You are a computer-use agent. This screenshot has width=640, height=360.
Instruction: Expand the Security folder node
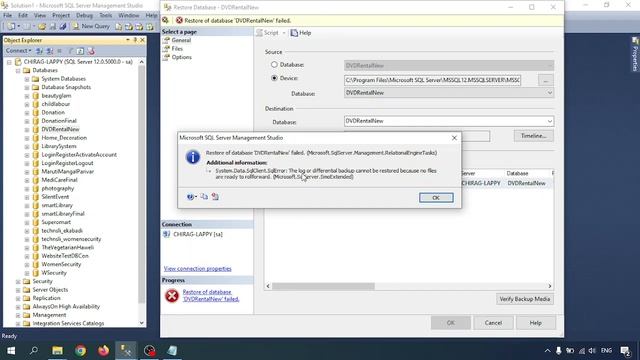18,281
